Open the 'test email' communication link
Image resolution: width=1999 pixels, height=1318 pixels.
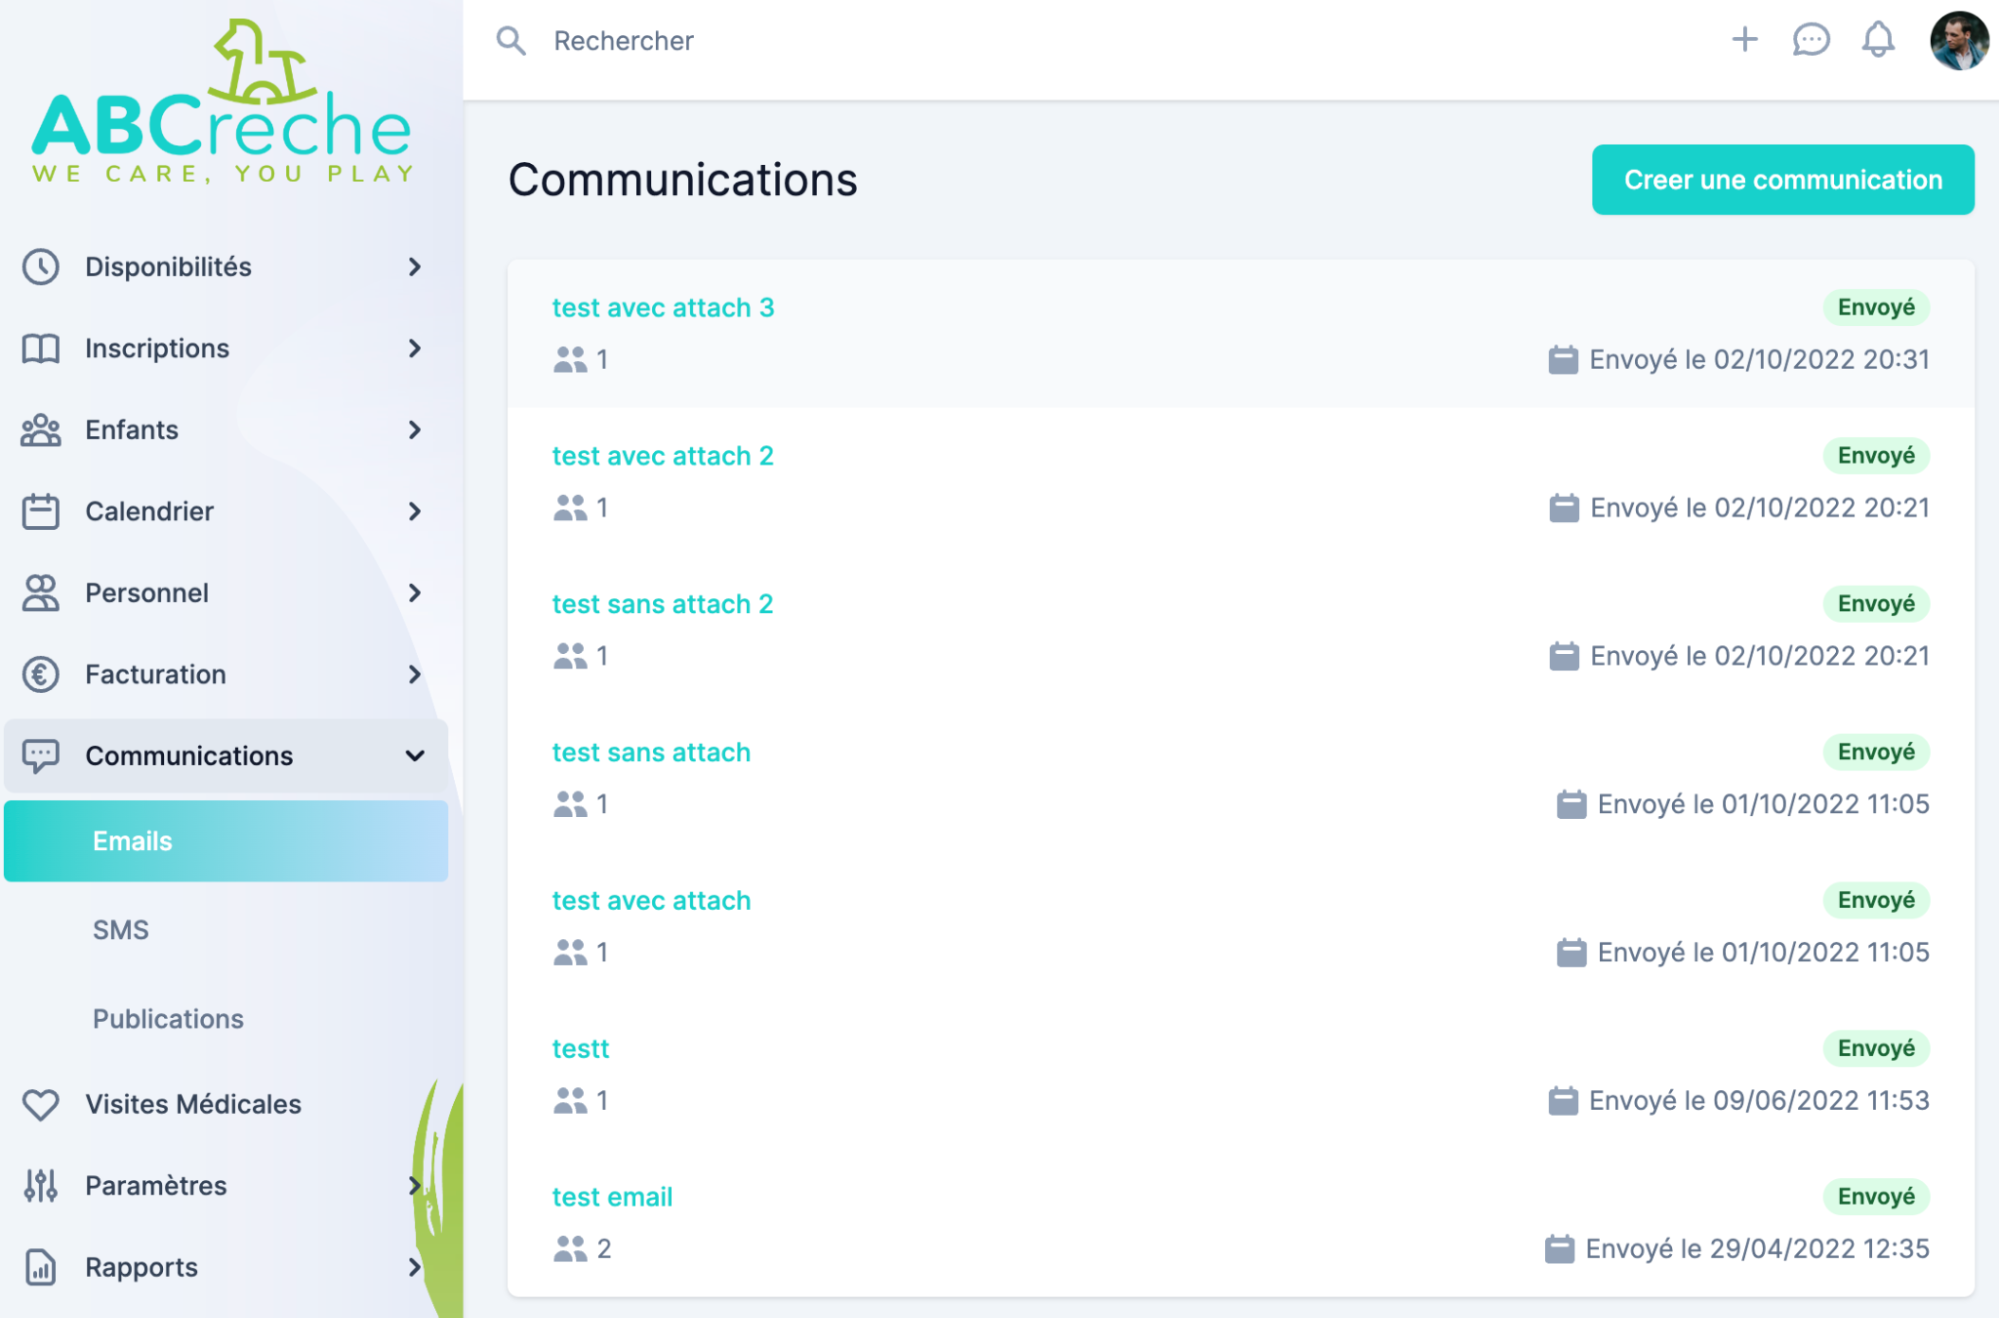[612, 1197]
